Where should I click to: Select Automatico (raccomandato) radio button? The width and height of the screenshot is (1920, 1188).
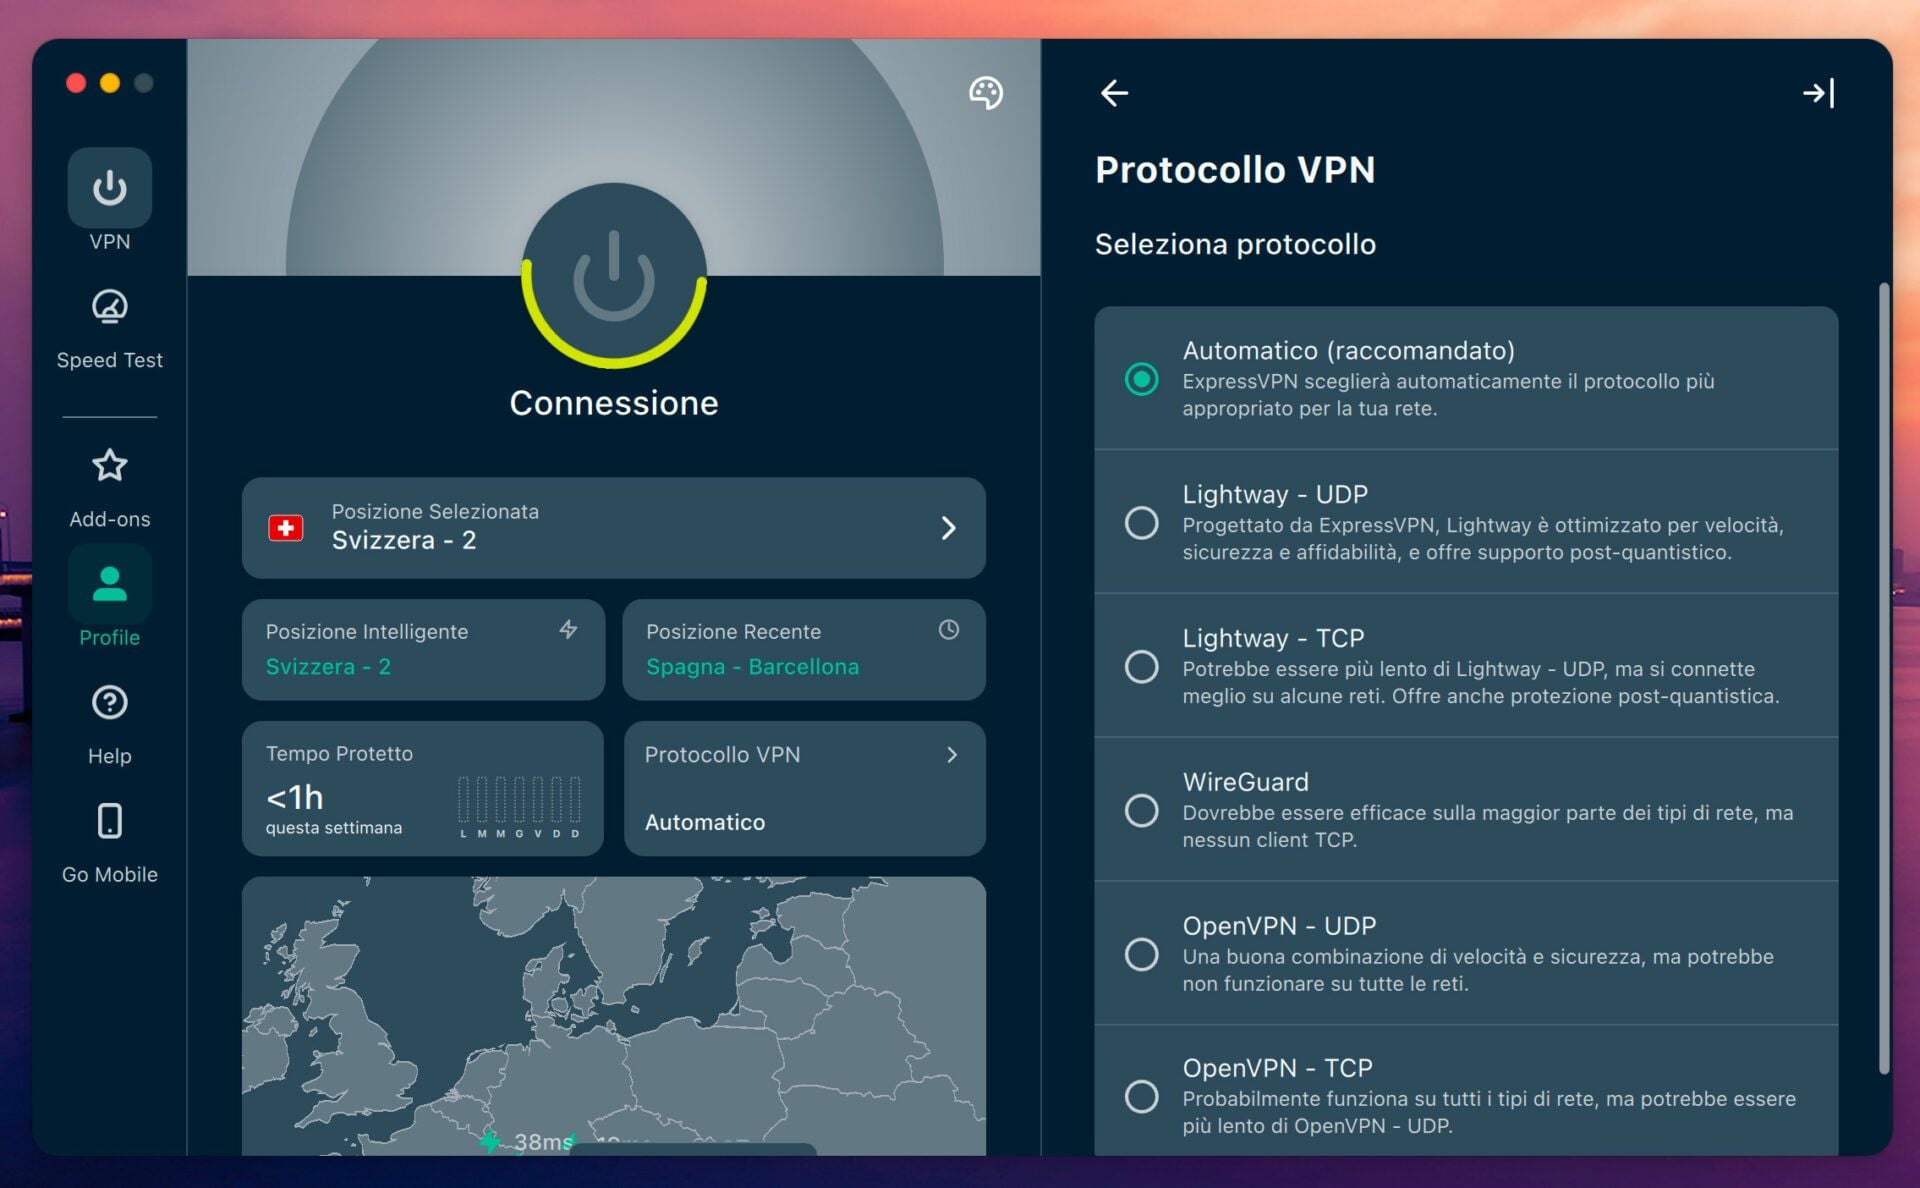[1141, 379]
